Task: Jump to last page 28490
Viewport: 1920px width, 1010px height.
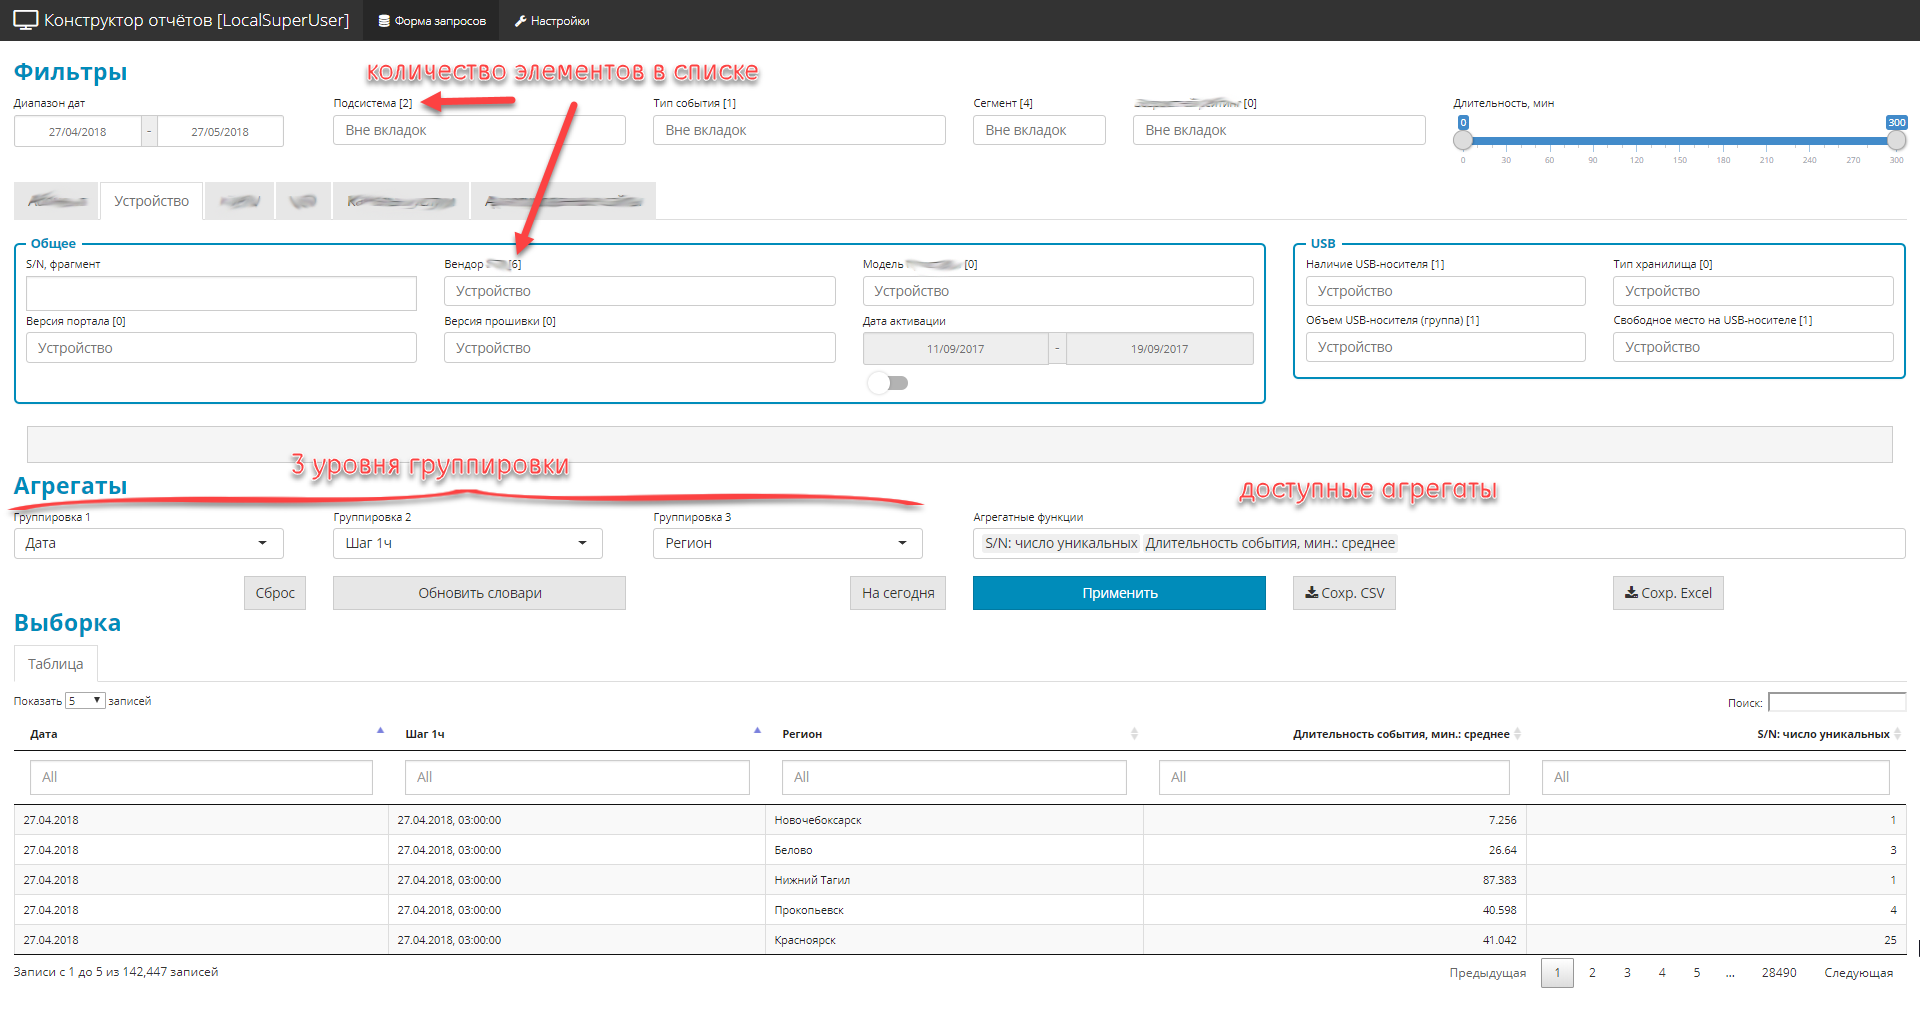Action: pyautogui.click(x=1779, y=972)
